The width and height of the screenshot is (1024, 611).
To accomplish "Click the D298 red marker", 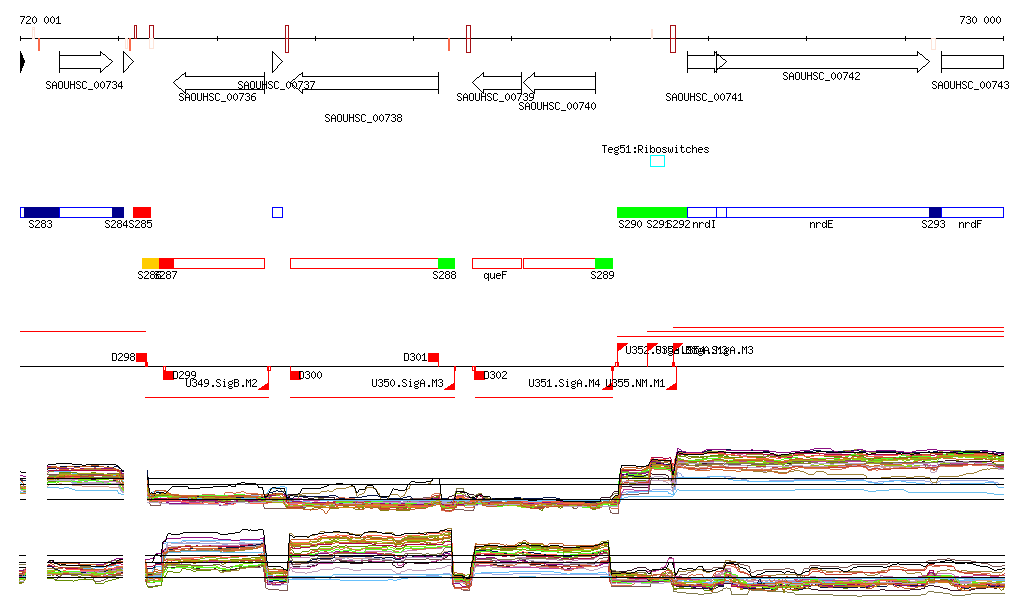I will coord(141,357).
